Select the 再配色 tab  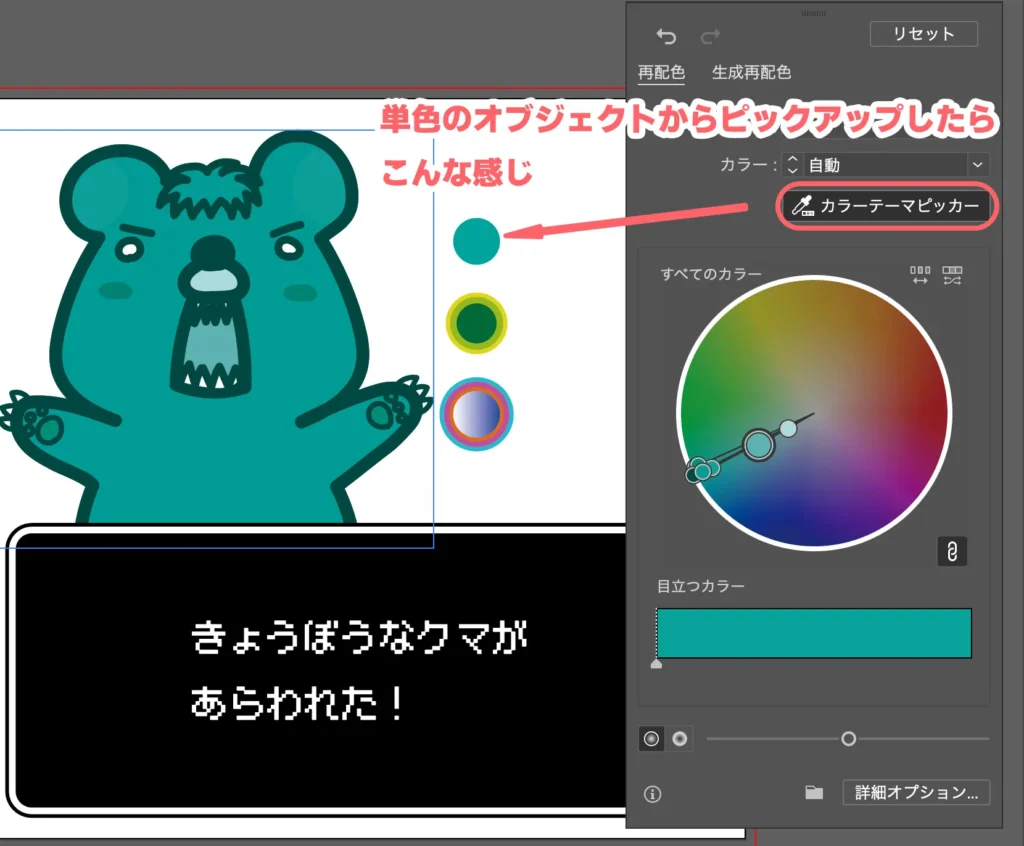coord(661,72)
